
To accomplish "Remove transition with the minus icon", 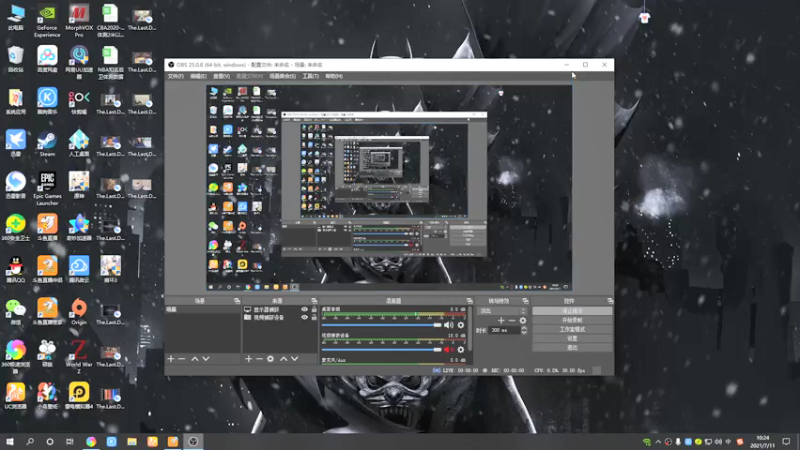I will pos(512,320).
